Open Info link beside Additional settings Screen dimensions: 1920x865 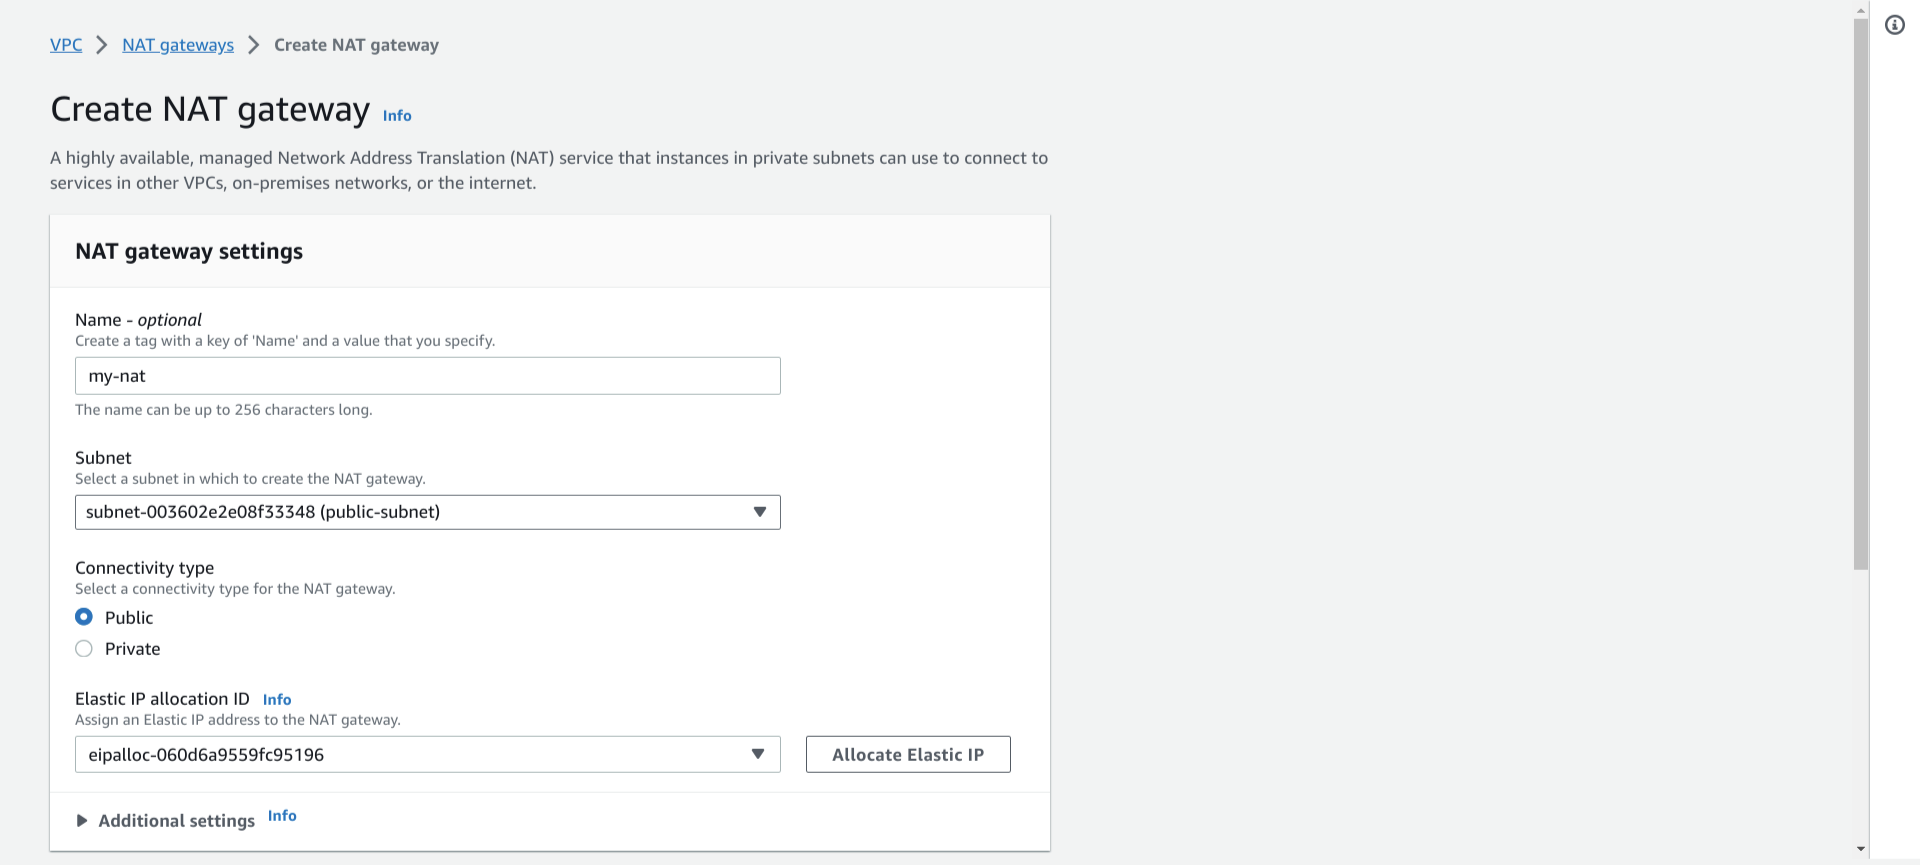[x=282, y=816]
